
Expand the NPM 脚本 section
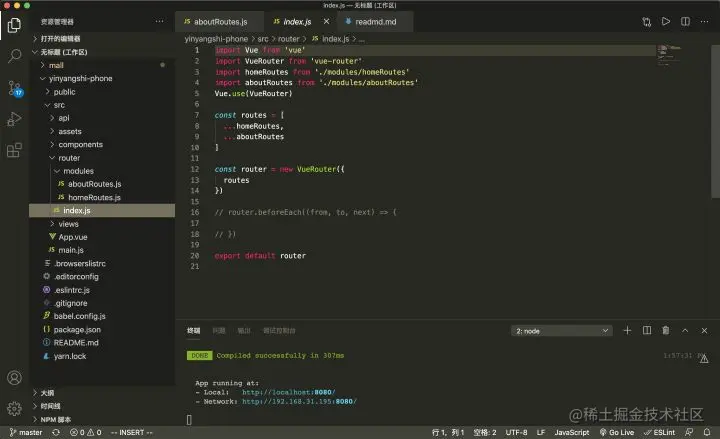point(102,420)
